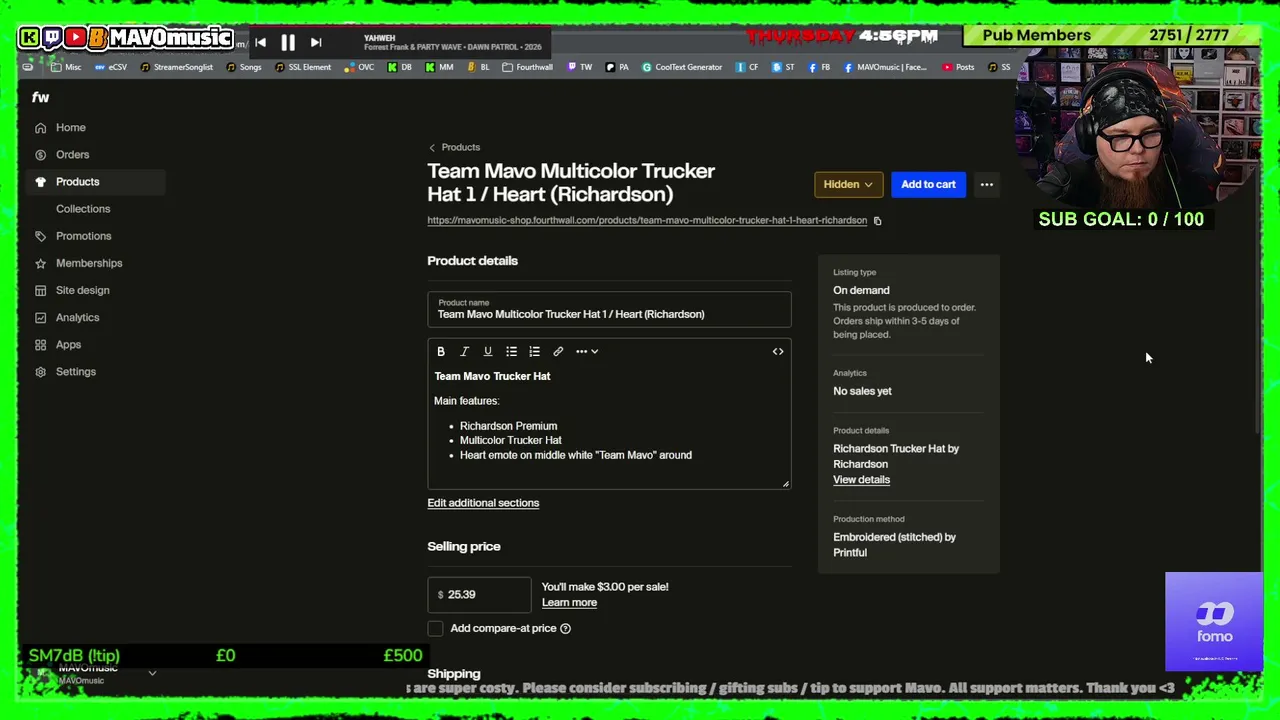The image size is (1280, 720).
Task: Click 'Embroidered (stitched) by Printful' text
Action: coord(894,545)
